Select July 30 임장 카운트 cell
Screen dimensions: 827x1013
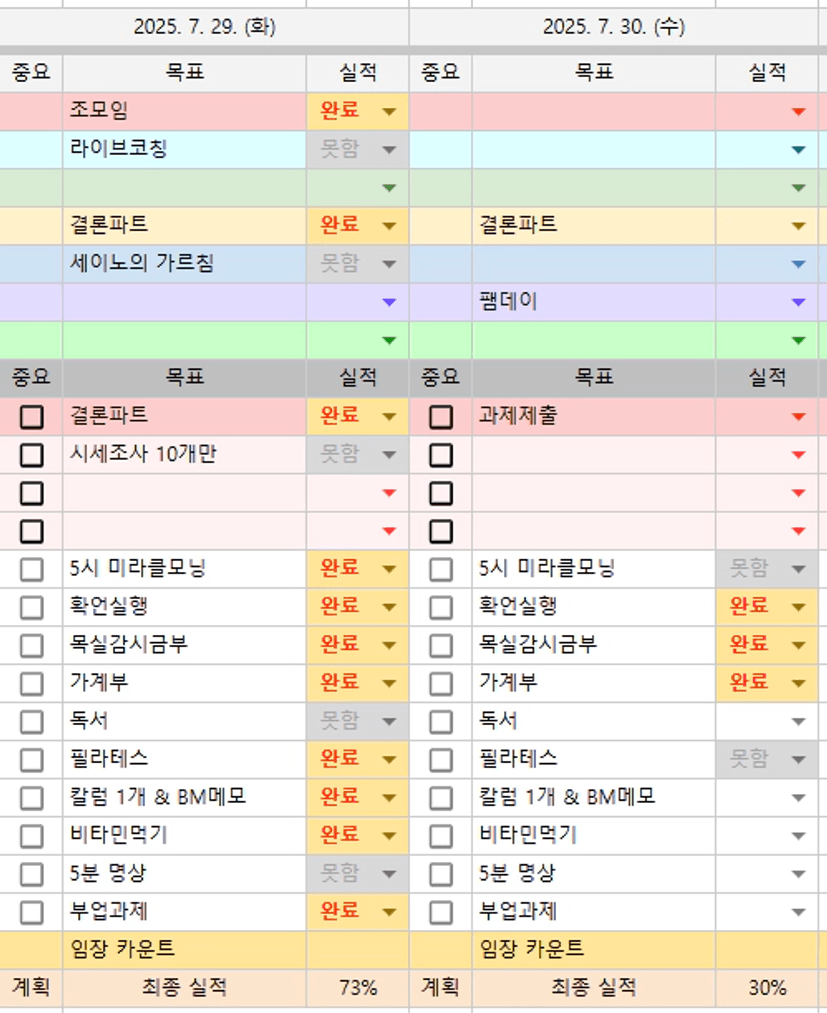point(594,949)
